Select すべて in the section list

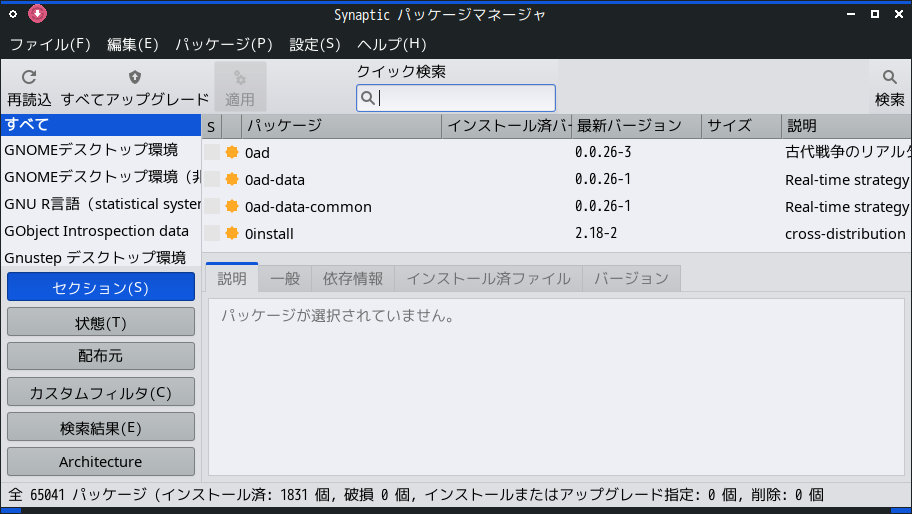coord(101,124)
